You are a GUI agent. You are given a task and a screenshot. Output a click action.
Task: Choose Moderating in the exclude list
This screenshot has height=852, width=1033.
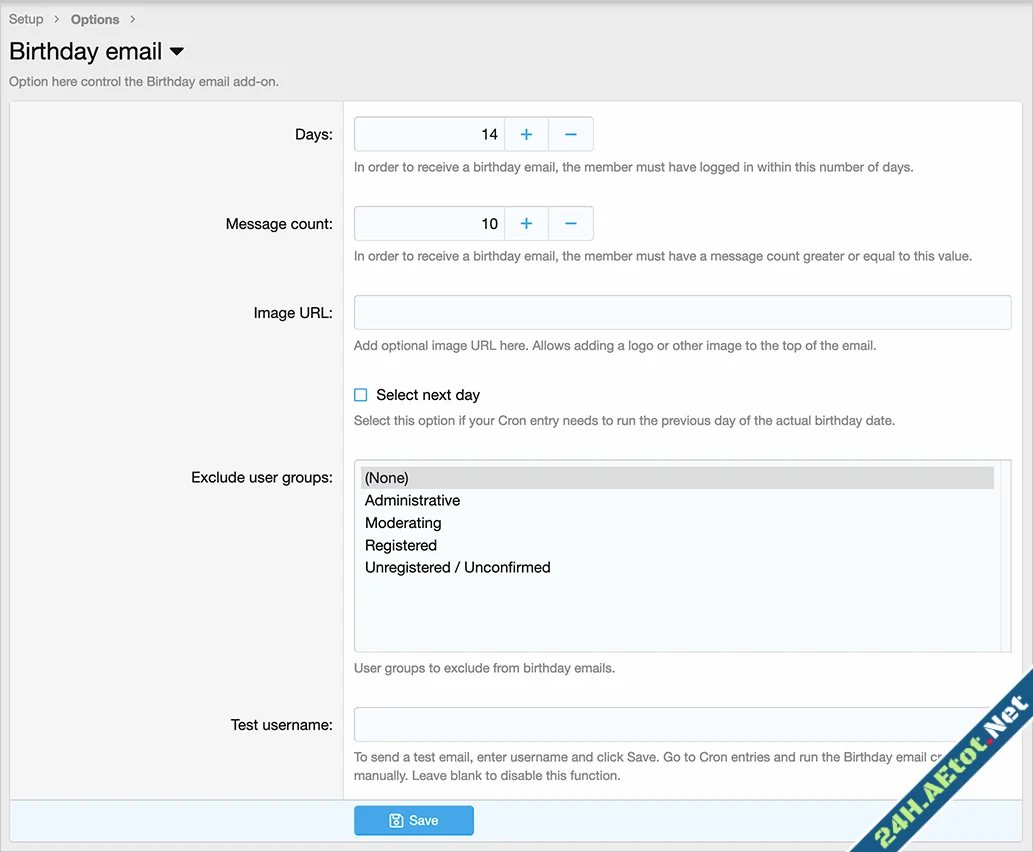point(403,523)
